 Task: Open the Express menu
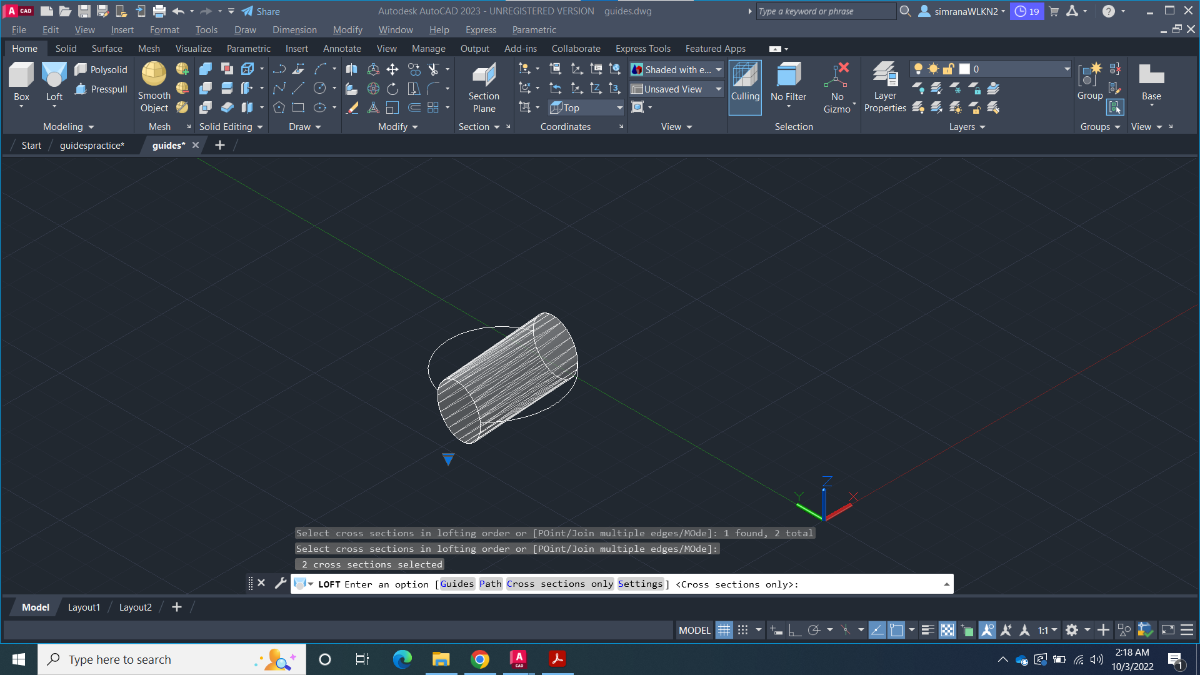[x=481, y=30]
